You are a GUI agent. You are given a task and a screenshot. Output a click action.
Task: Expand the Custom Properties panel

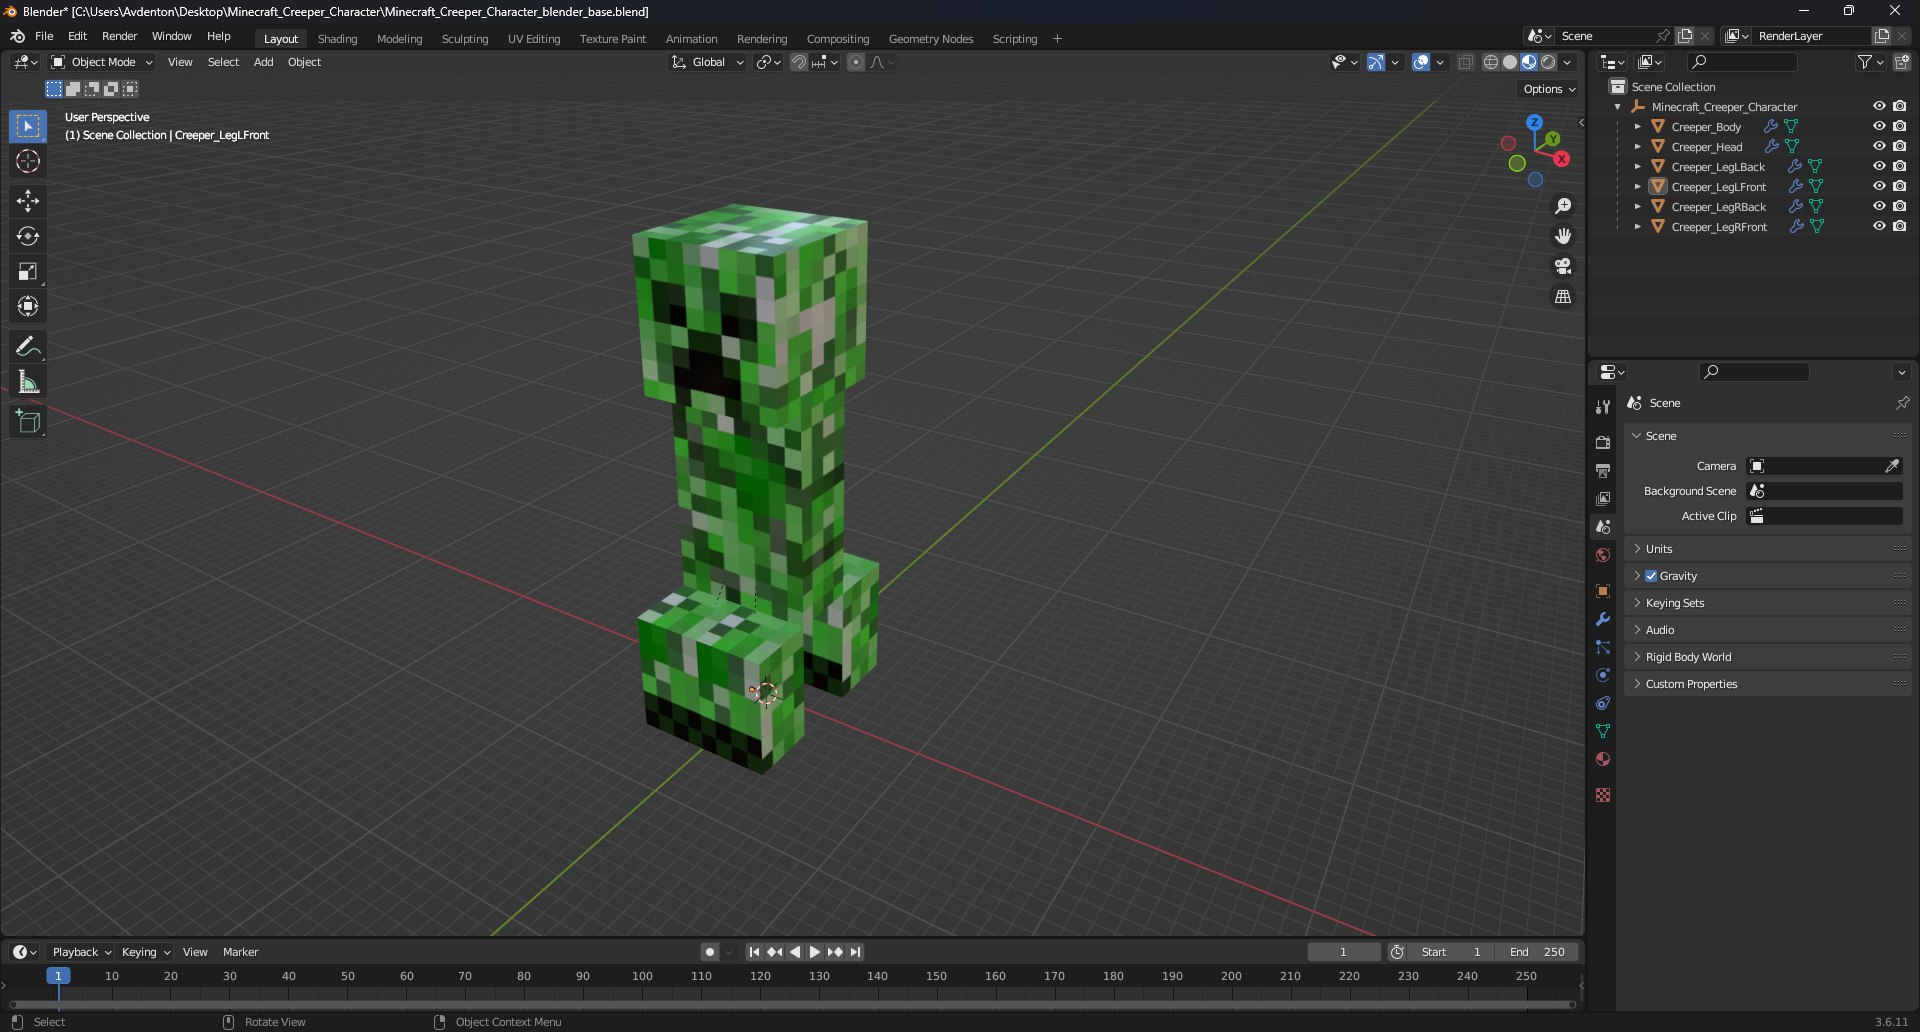click(1767, 684)
